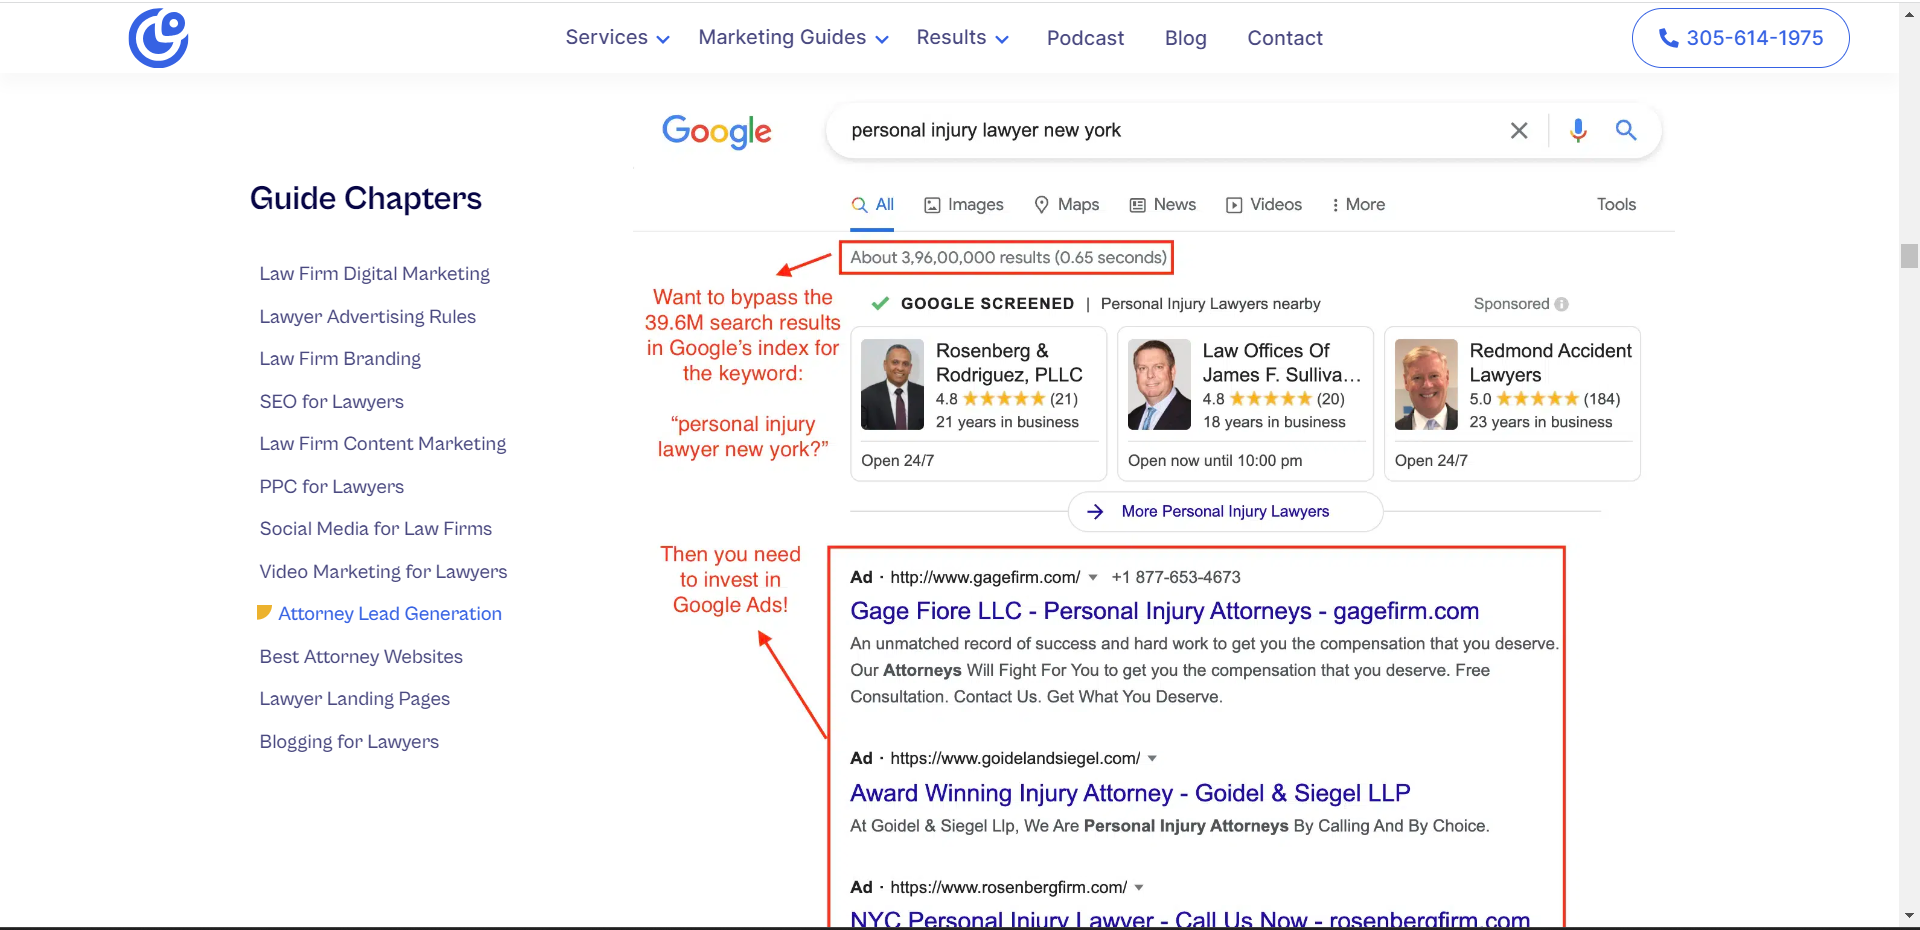Go to the Podcast page
Screen dimensions: 1920x930
point(1085,38)
